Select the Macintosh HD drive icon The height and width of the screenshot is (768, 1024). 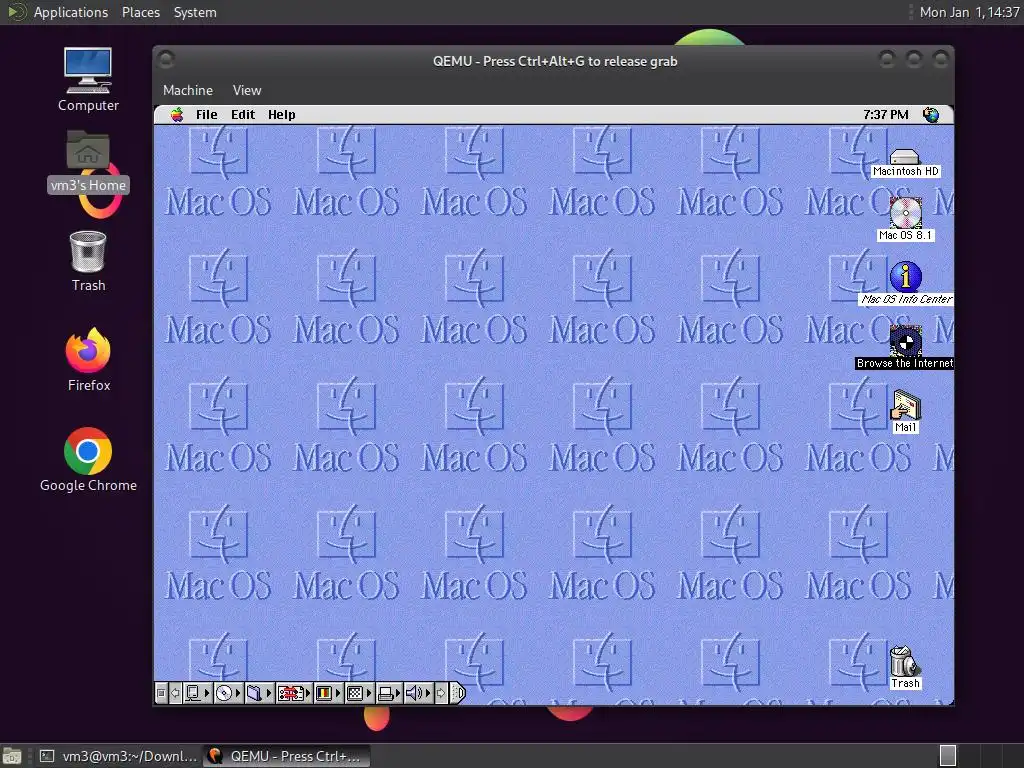pos(905,163)
